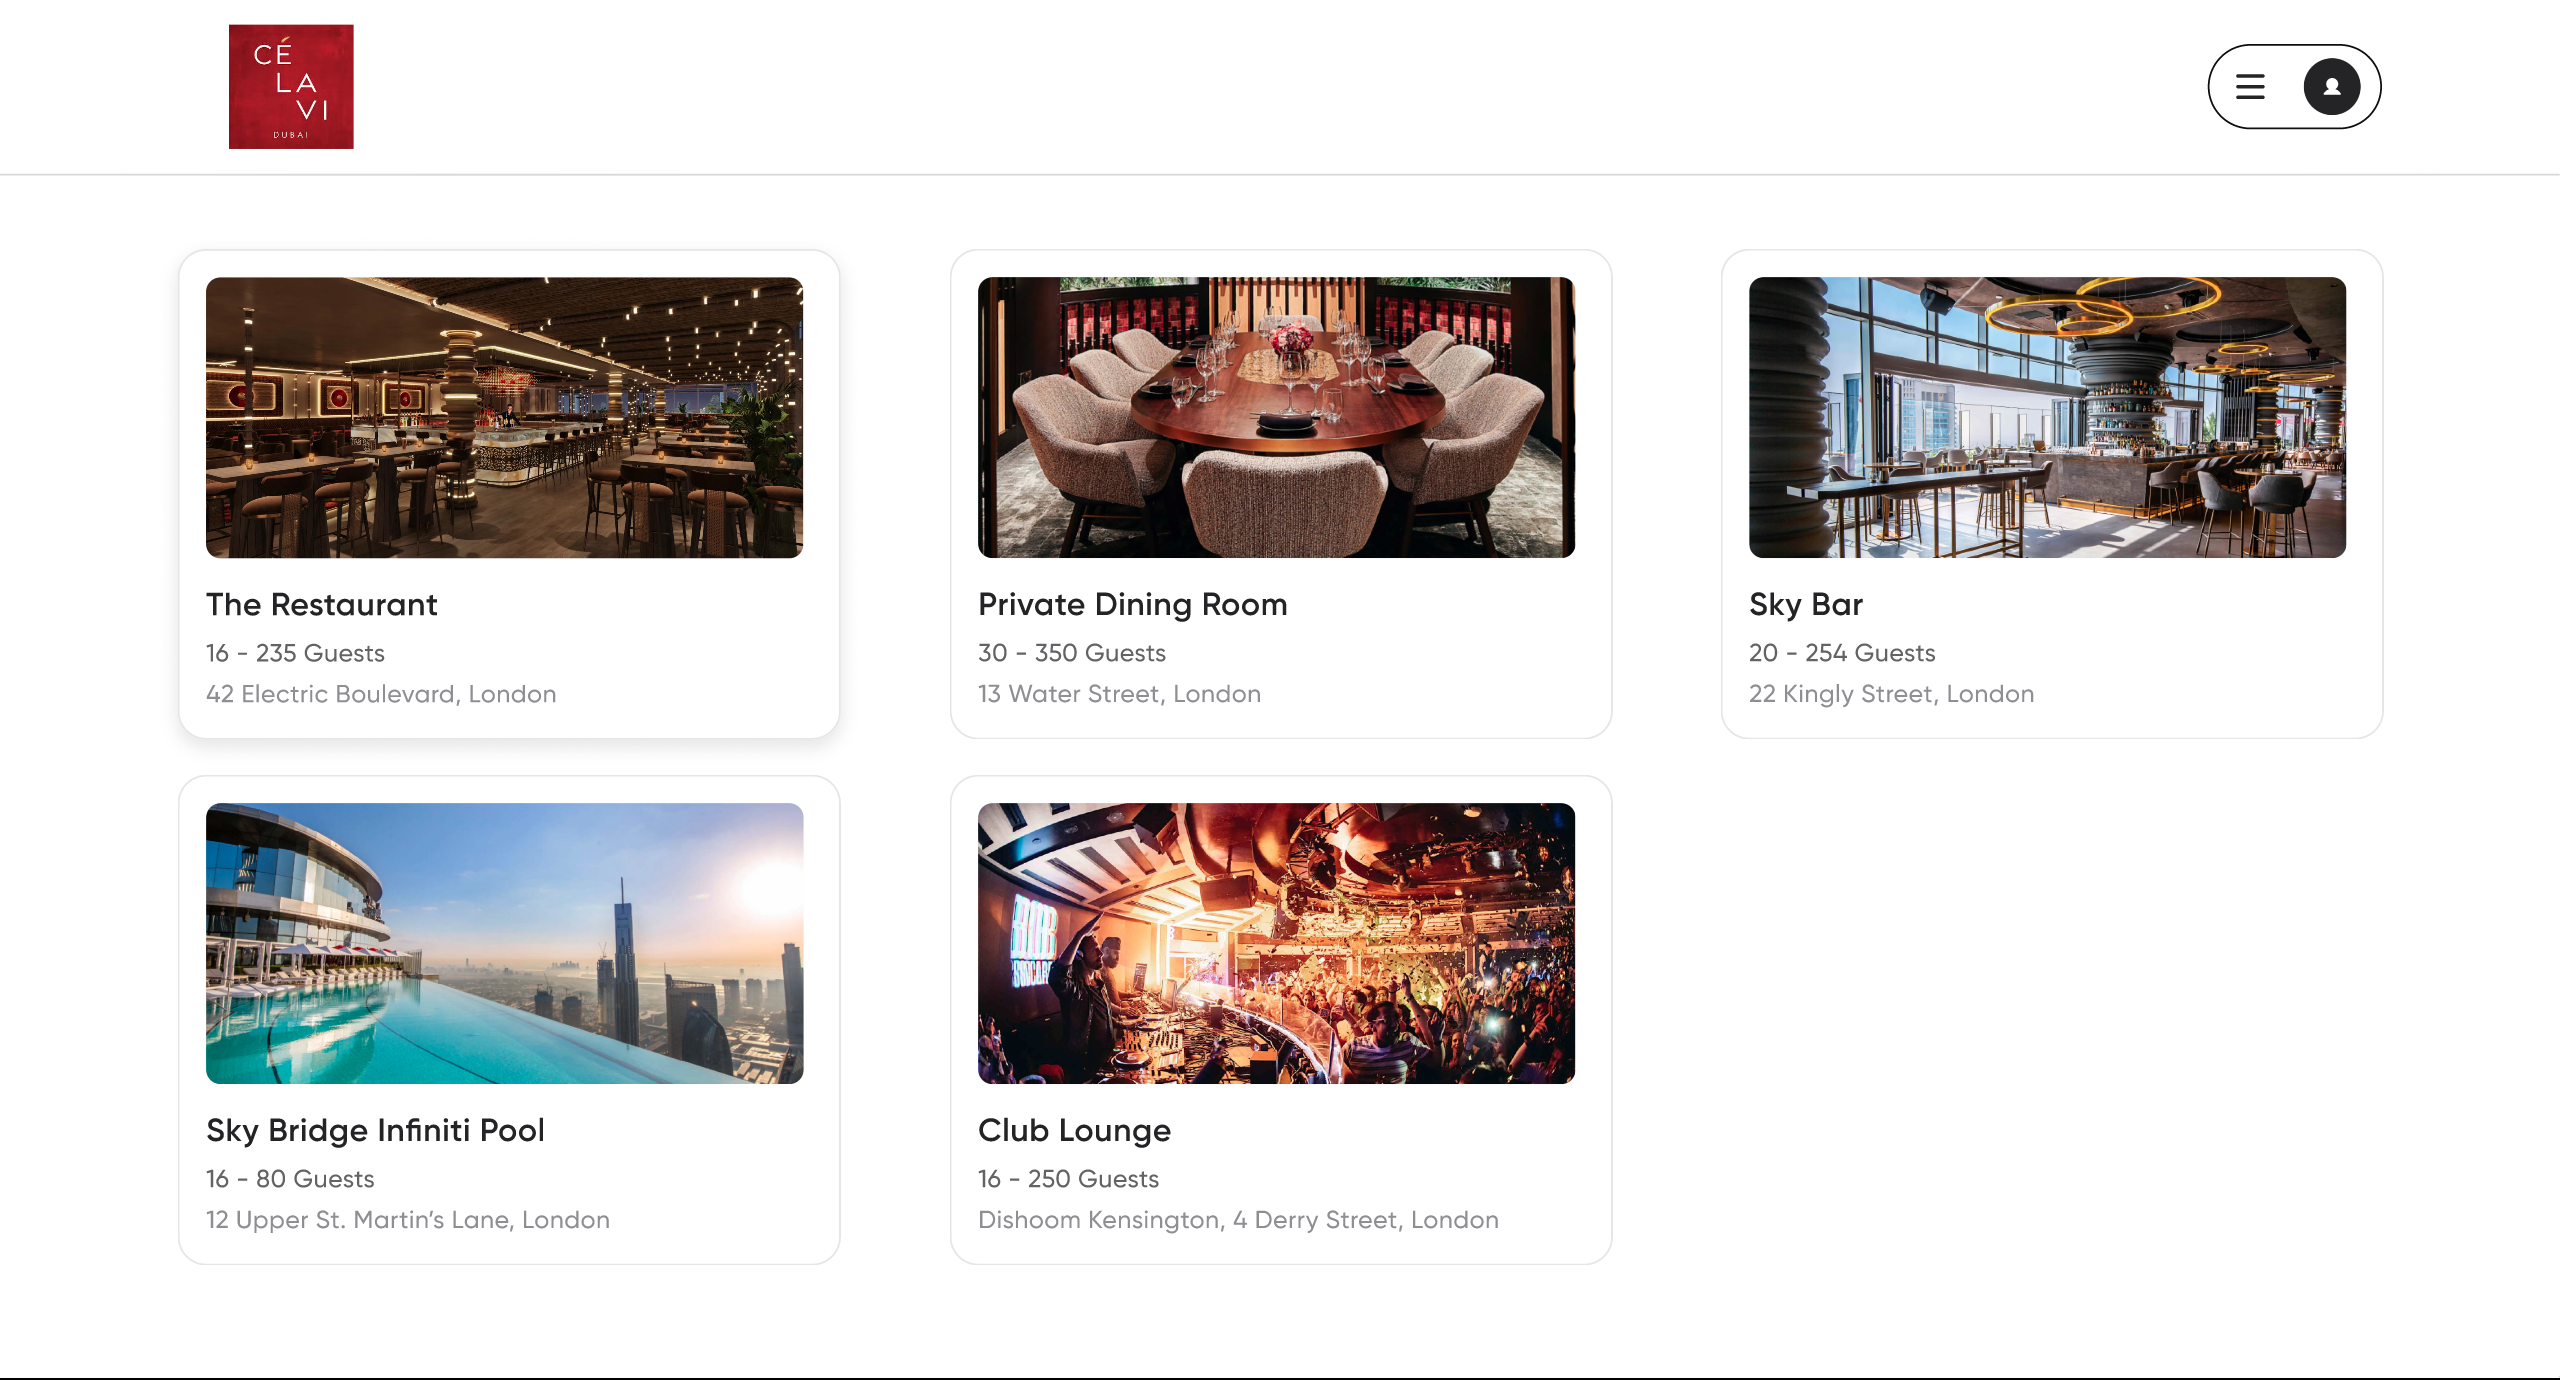
Task: Click the 12 Upper St. Martin's Lane address
Action: [407, 1220]
